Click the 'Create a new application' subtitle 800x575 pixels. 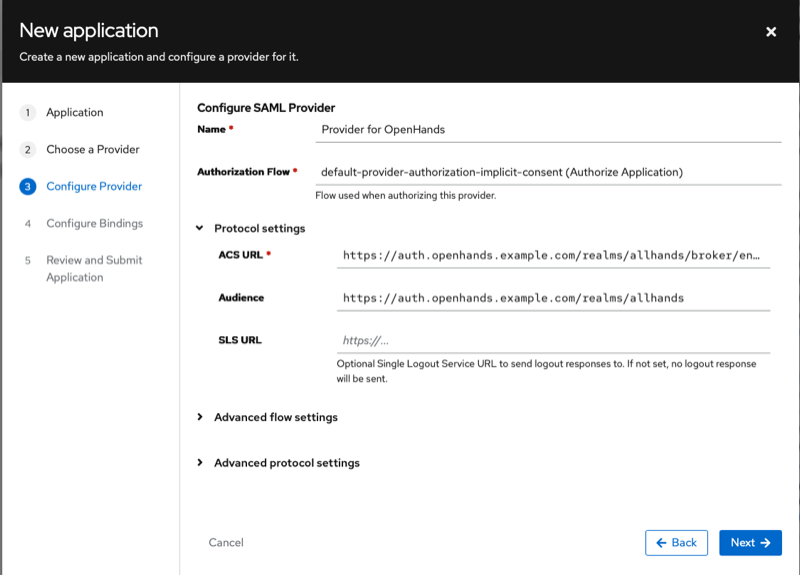point(159,57)
